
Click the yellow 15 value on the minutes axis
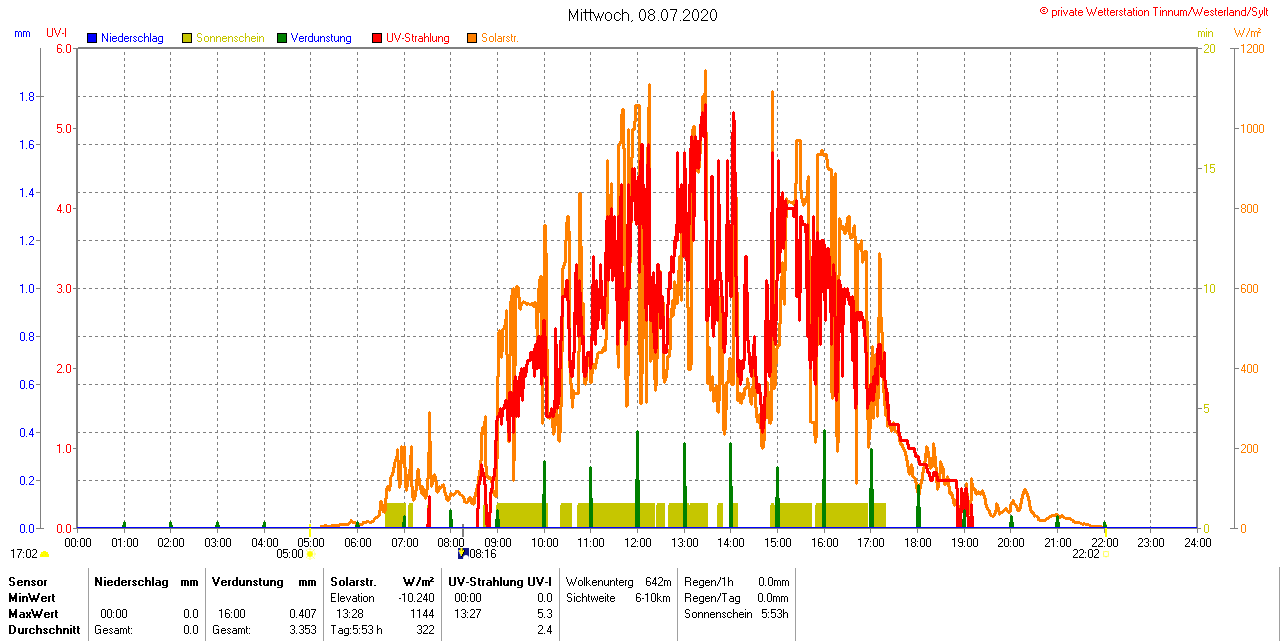click(1209, 168)
